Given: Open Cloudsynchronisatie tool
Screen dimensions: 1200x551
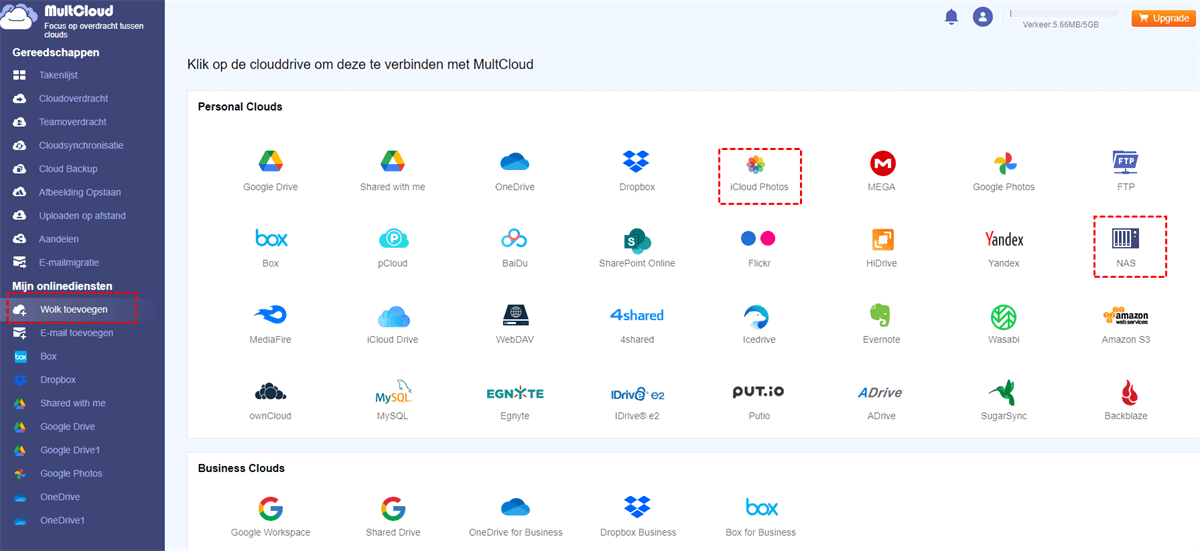Looking at the screenshot, I should pyautogui.click(x=82, y=146).
